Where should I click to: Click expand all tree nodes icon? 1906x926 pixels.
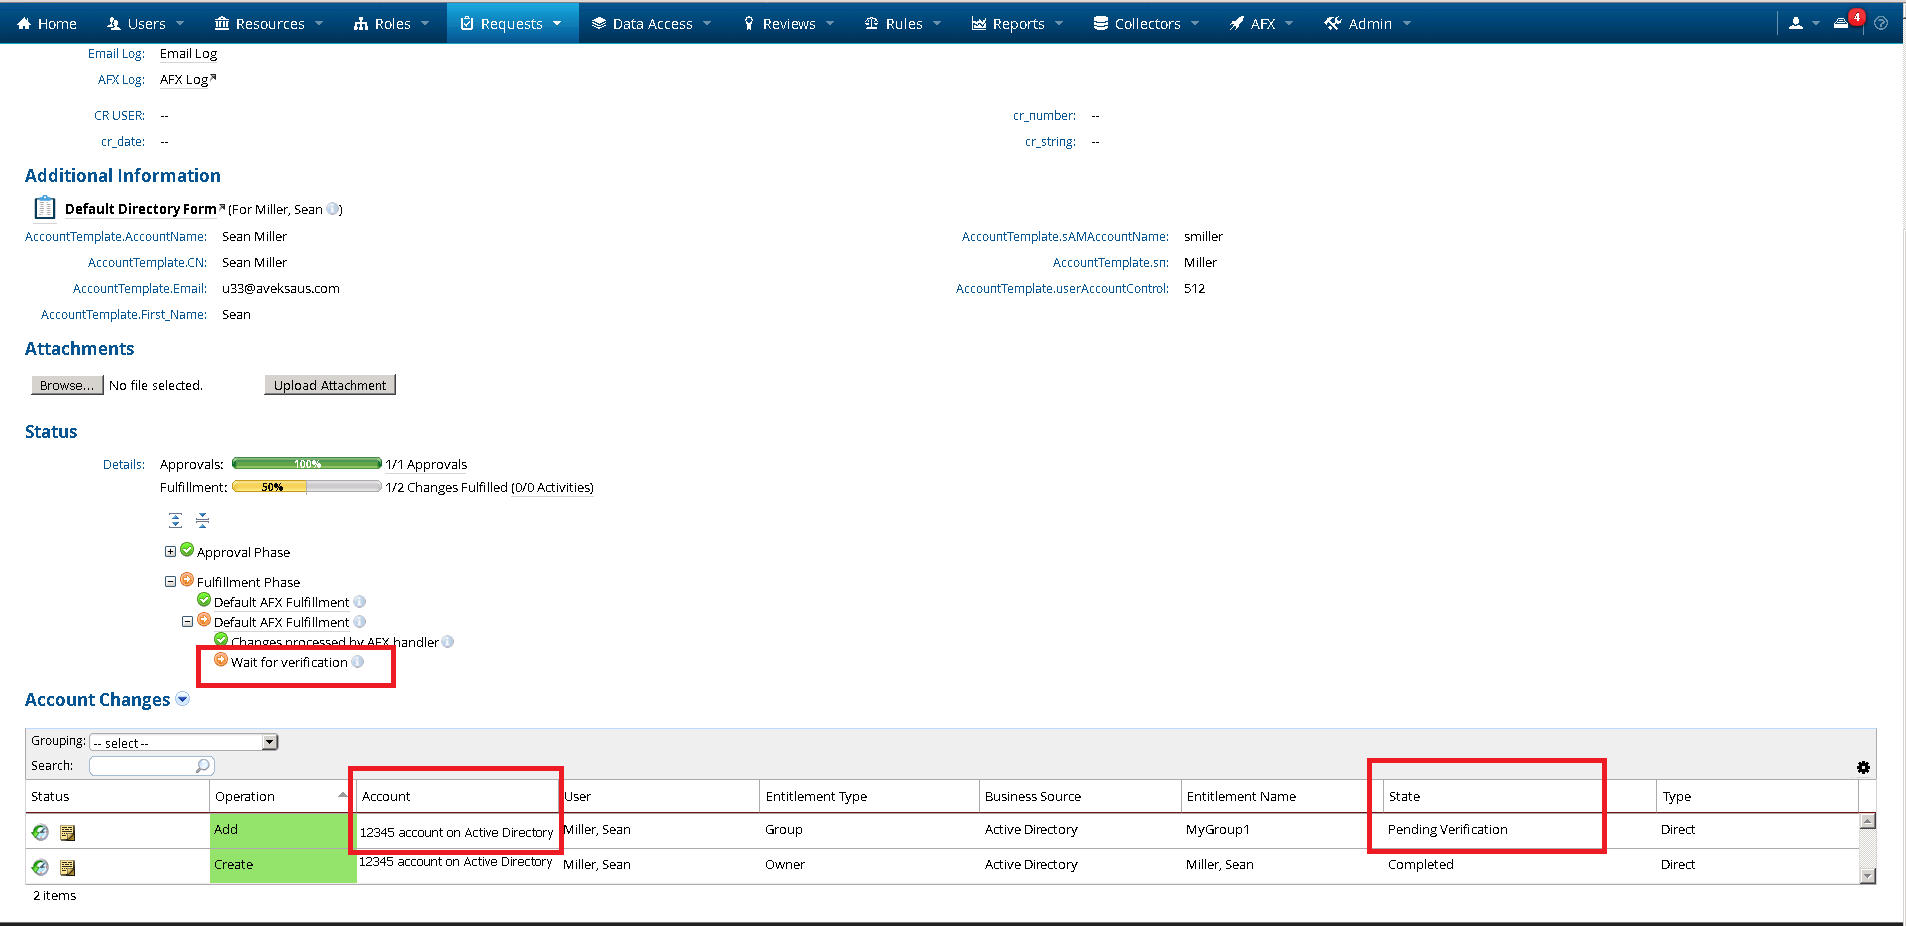click(175, 520)
